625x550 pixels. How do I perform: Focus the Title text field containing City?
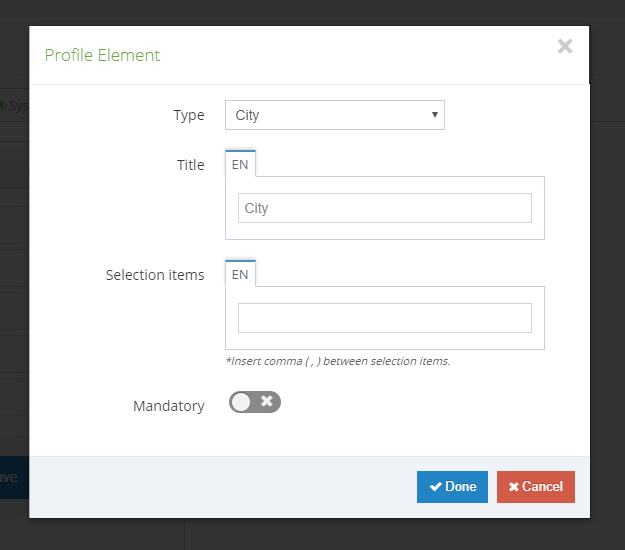(x=385, y=208)
